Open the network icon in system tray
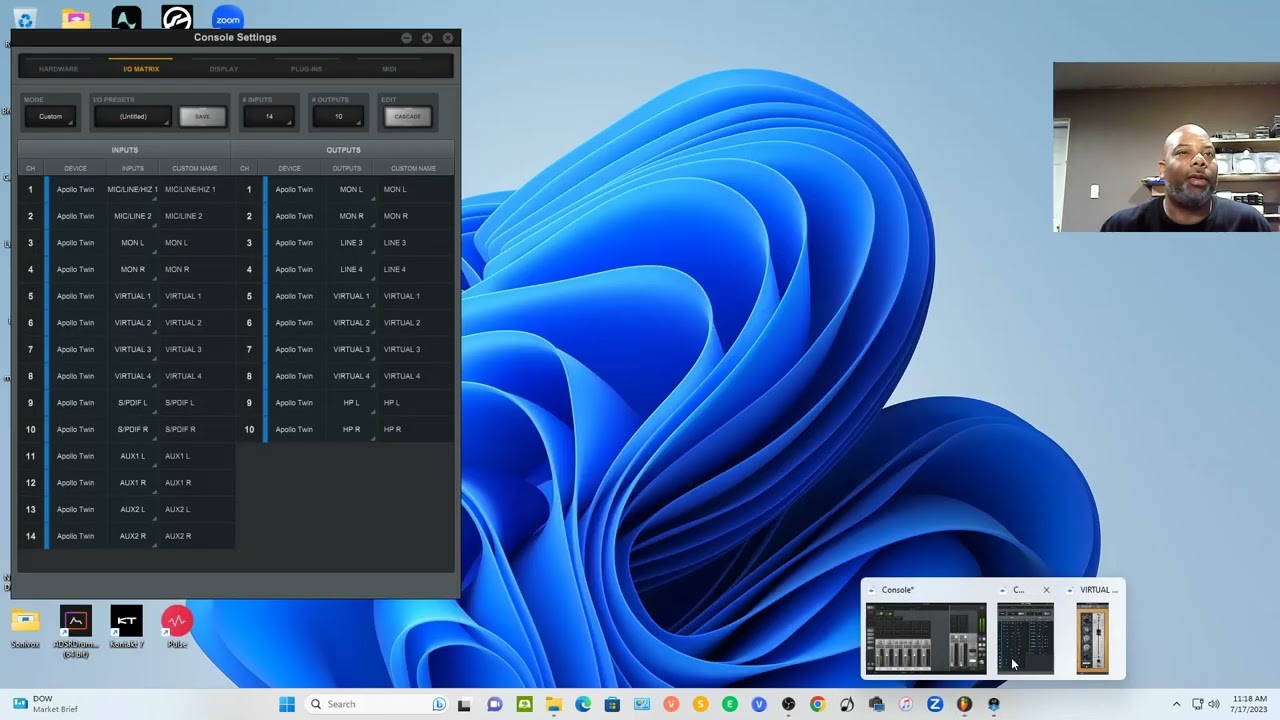1280x720 pixels. click(x=1197, y=704)
